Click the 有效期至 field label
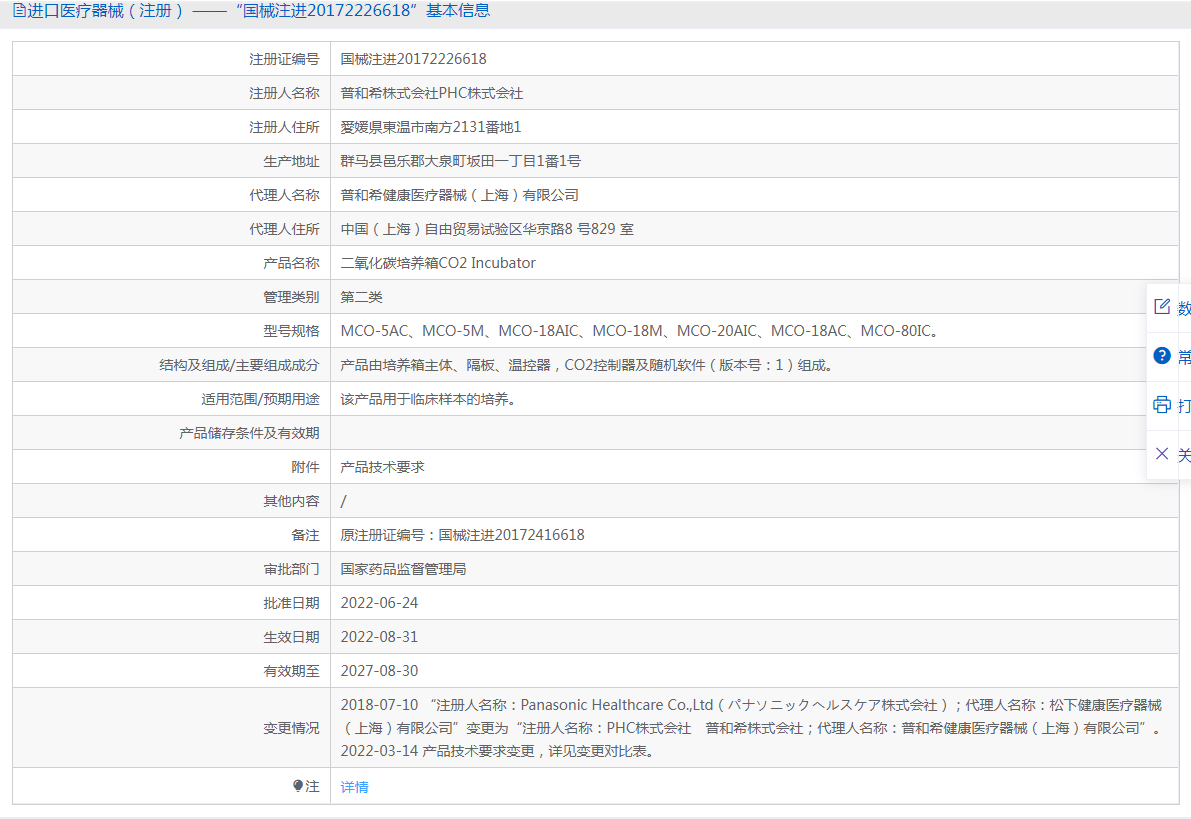 click(x=292, y=671)
